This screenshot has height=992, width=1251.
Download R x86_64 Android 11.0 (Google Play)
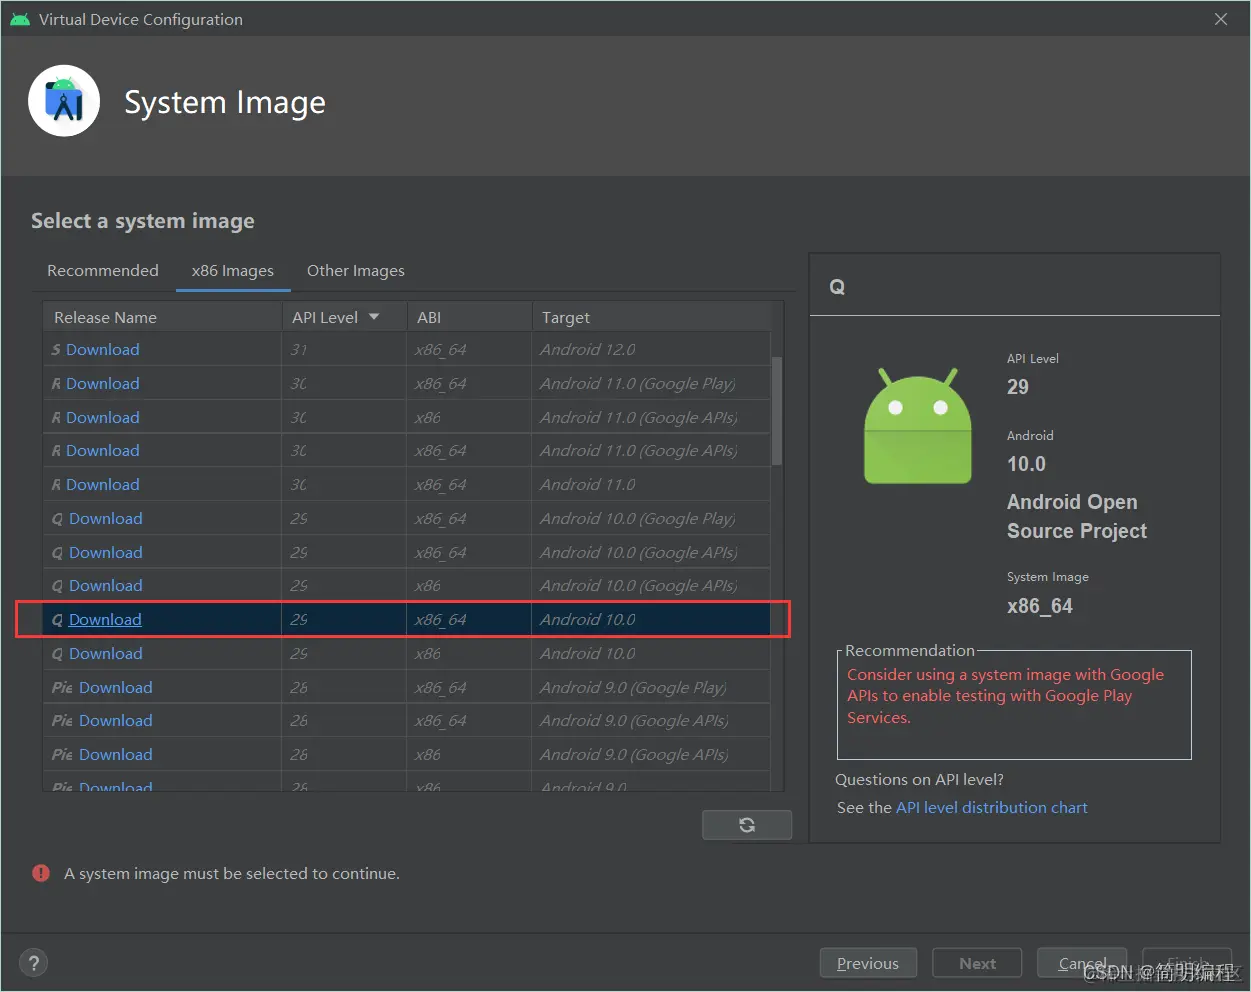click(102, 383)
